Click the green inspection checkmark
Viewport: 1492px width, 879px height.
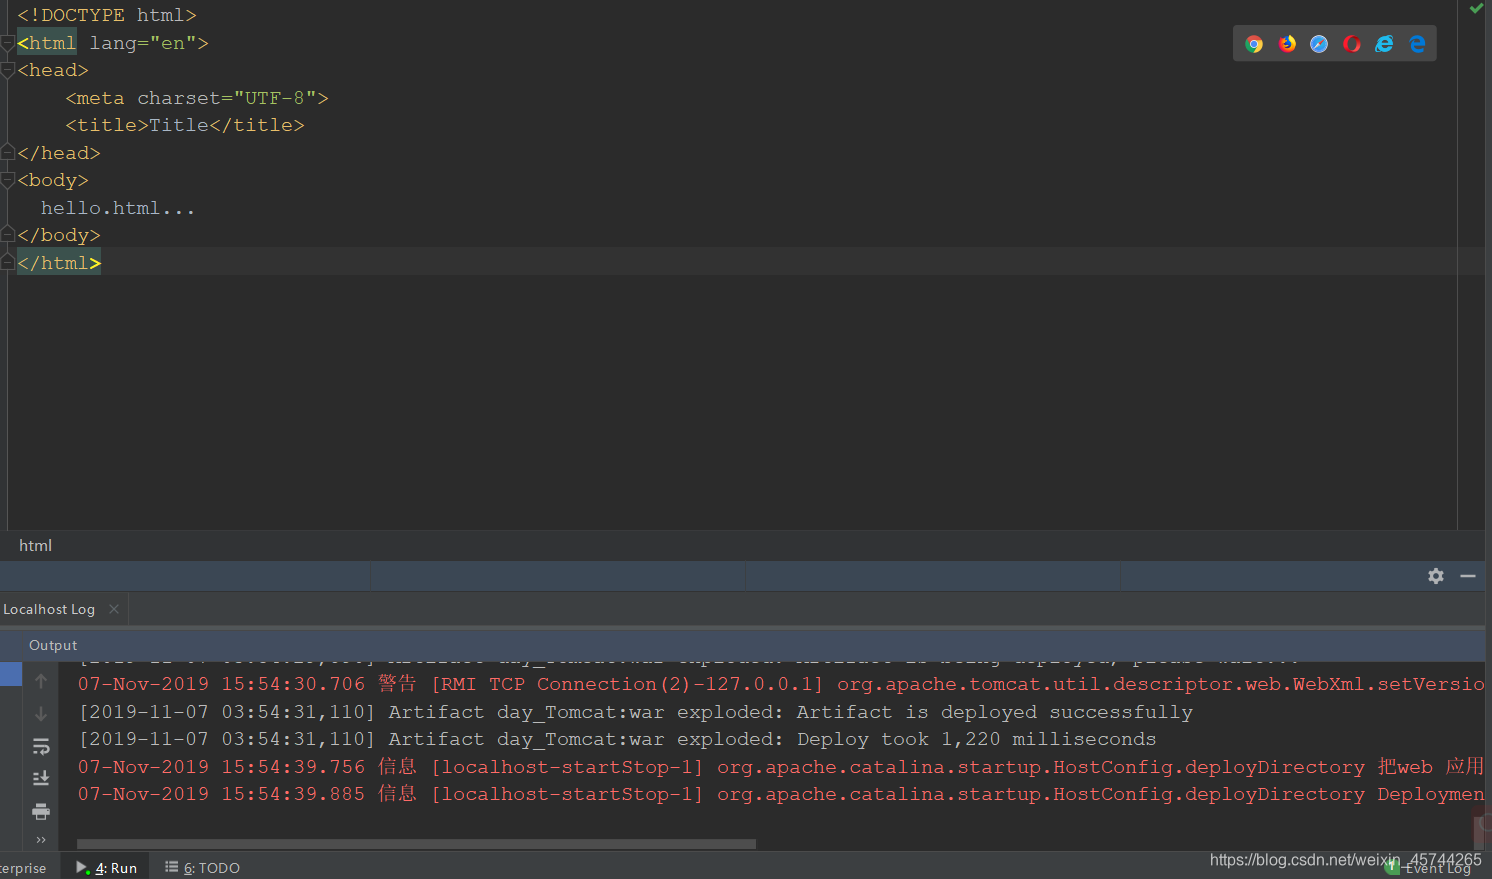pyautogui.click(x=1476, y=8)
